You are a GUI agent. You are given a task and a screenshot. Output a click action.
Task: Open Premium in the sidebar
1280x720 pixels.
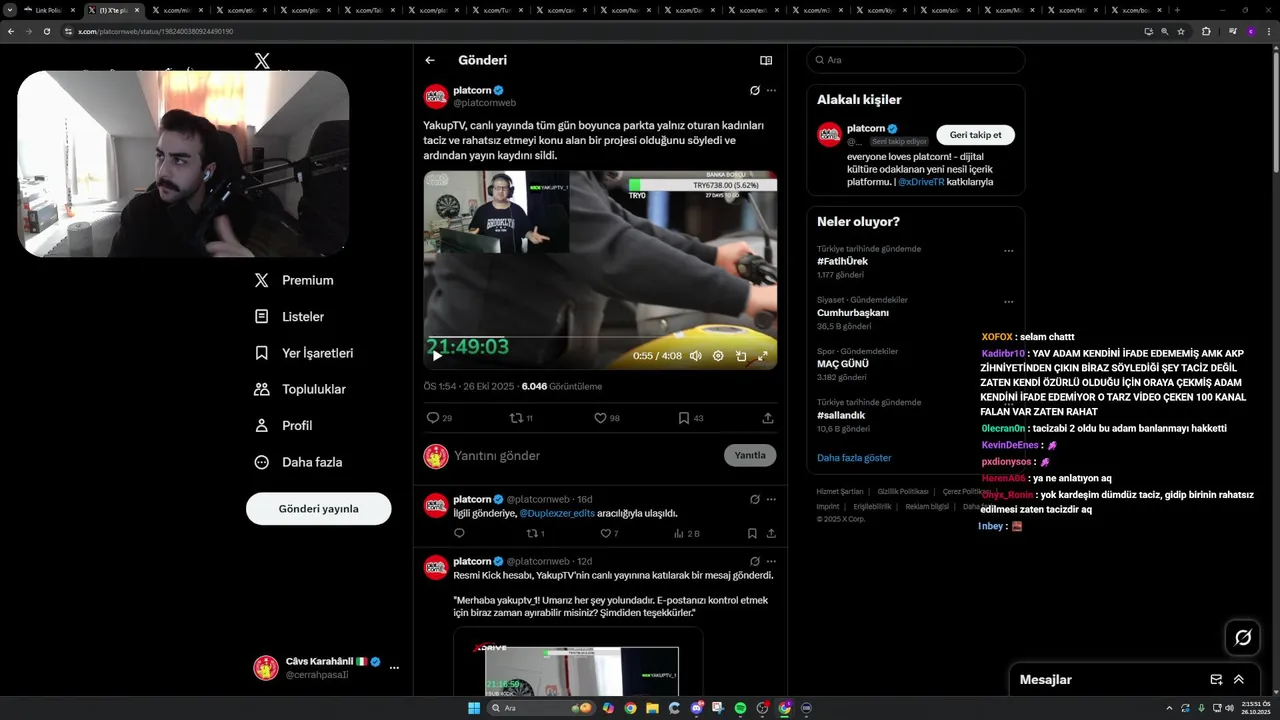[294, 281]
